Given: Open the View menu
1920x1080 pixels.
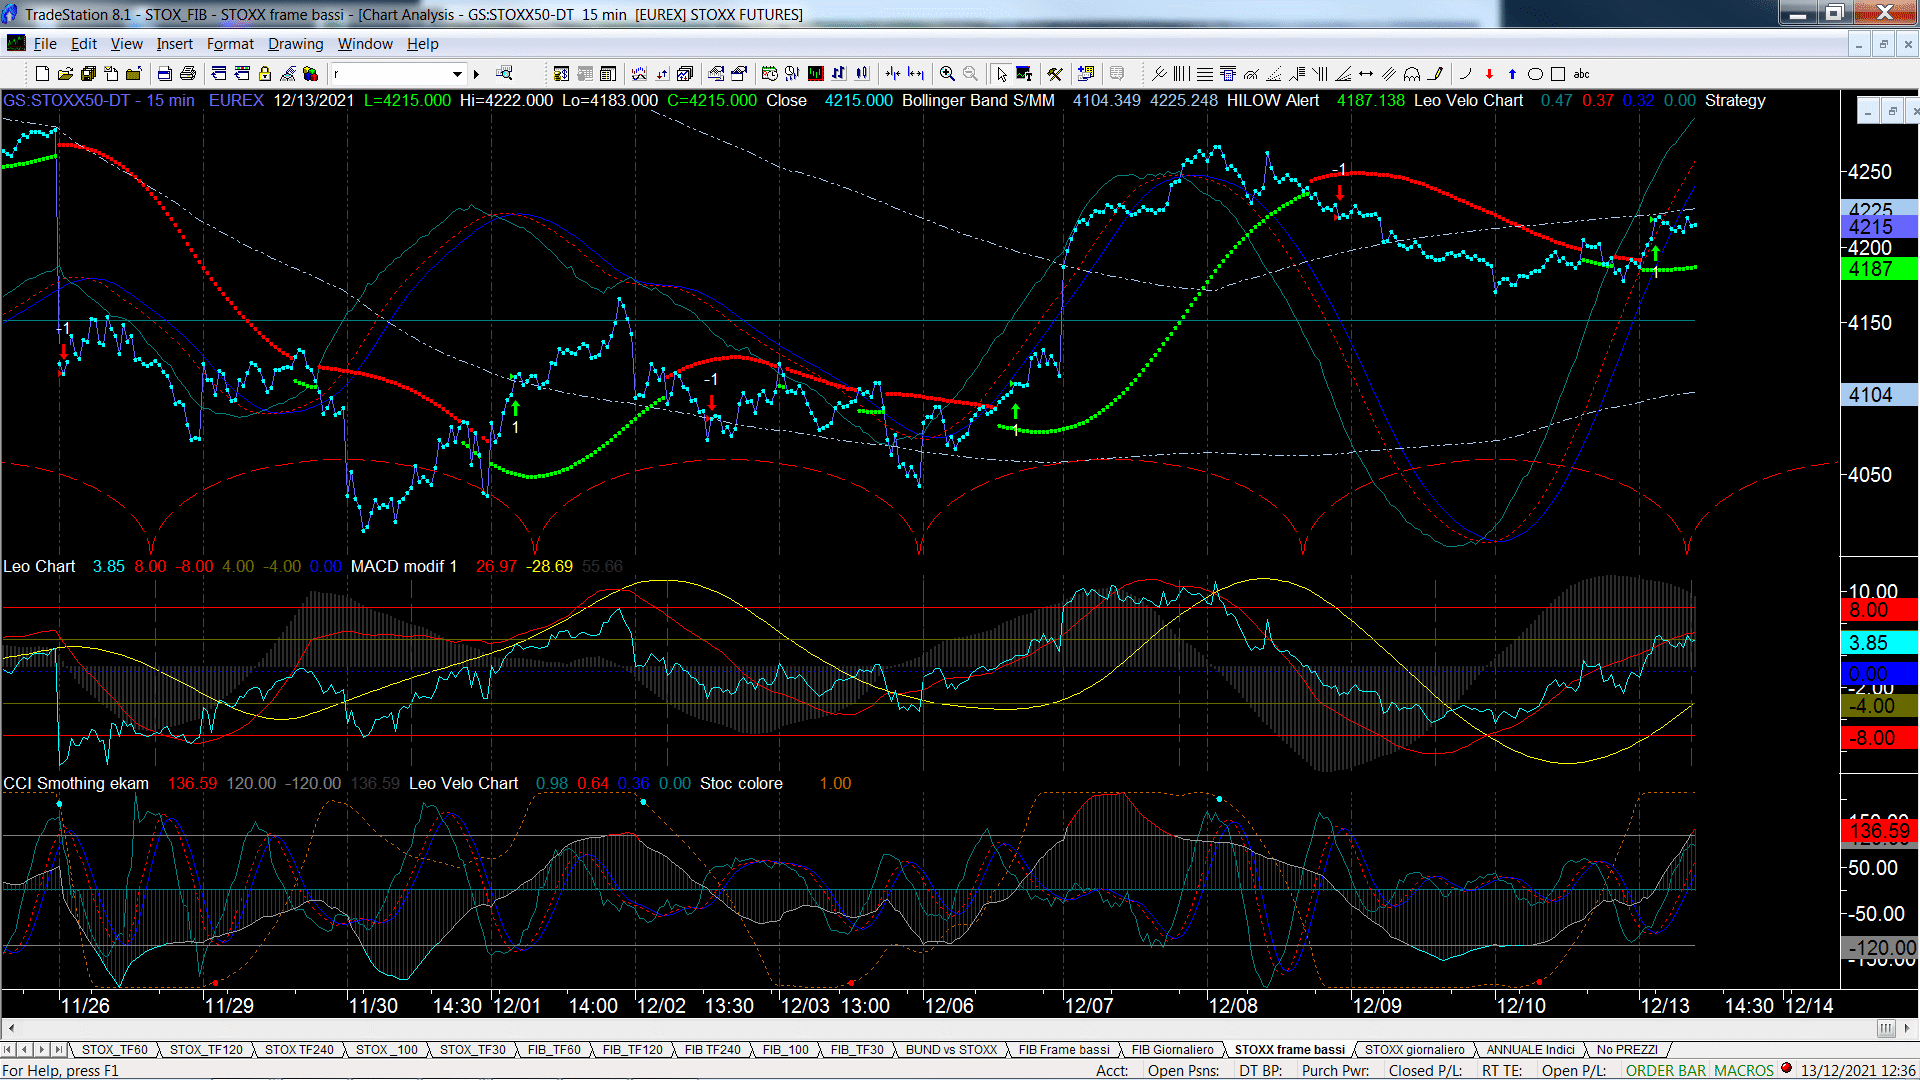Looking at the screenshot, I should (x=126, y=44).
